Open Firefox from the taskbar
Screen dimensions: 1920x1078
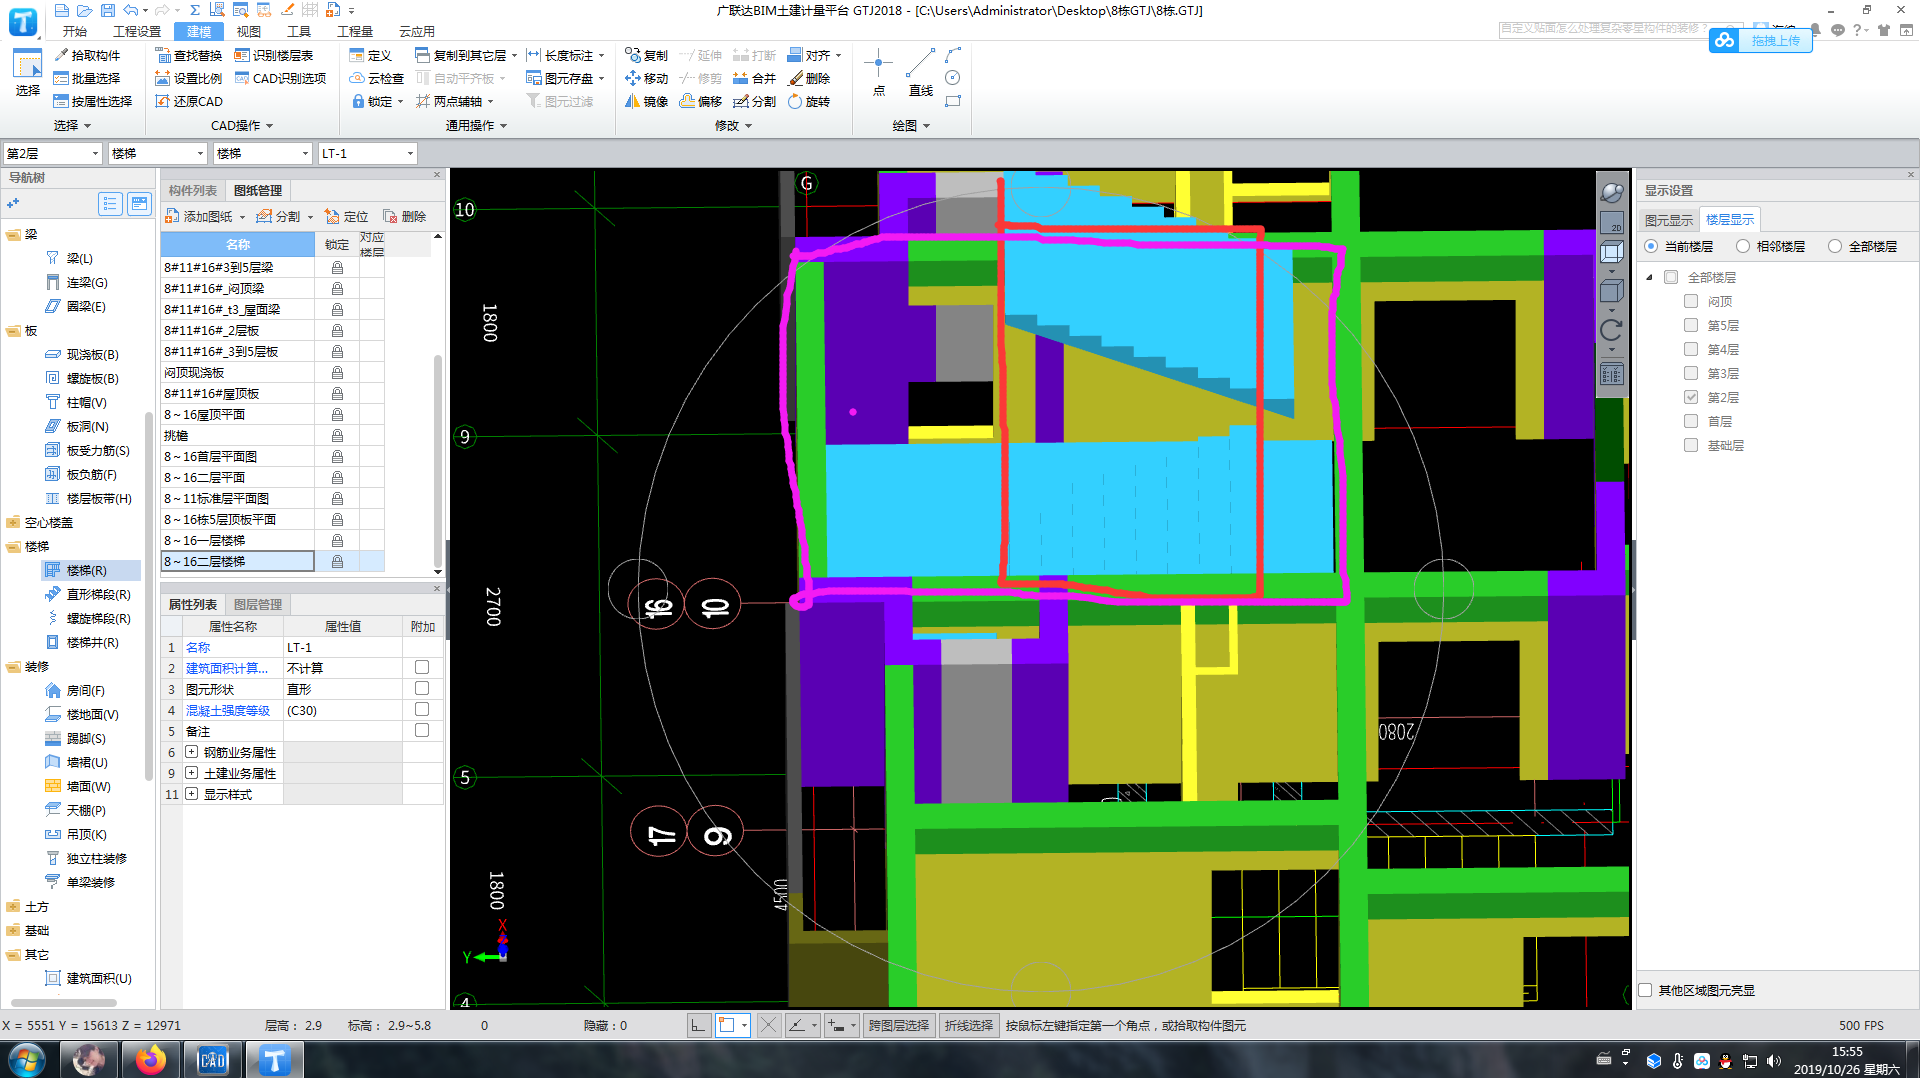click(151, 1060)
